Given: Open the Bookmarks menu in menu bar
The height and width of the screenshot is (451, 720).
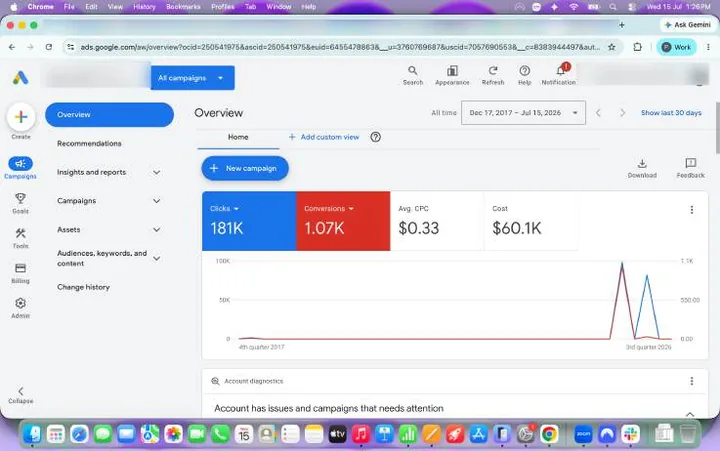Looking at the screenshot, I should click(x=183, y=7).
